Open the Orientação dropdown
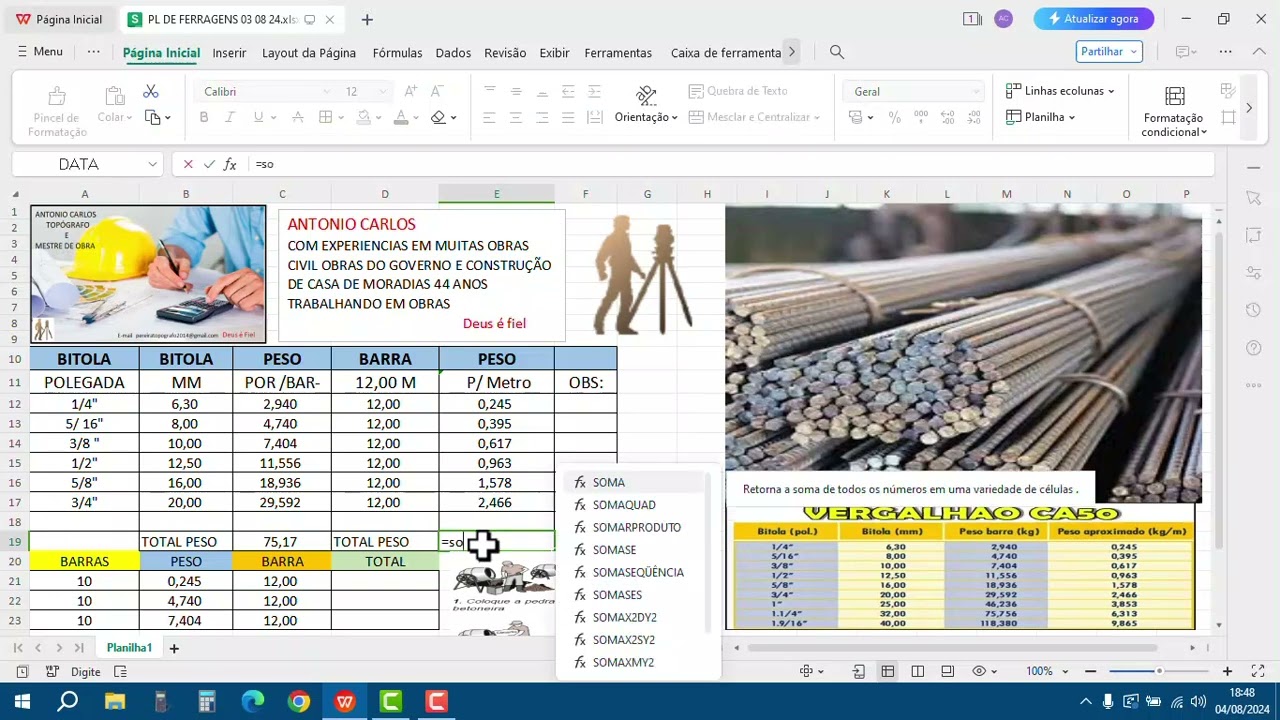This screenshot has height=720, width=1280. click(x=646, y=105)
